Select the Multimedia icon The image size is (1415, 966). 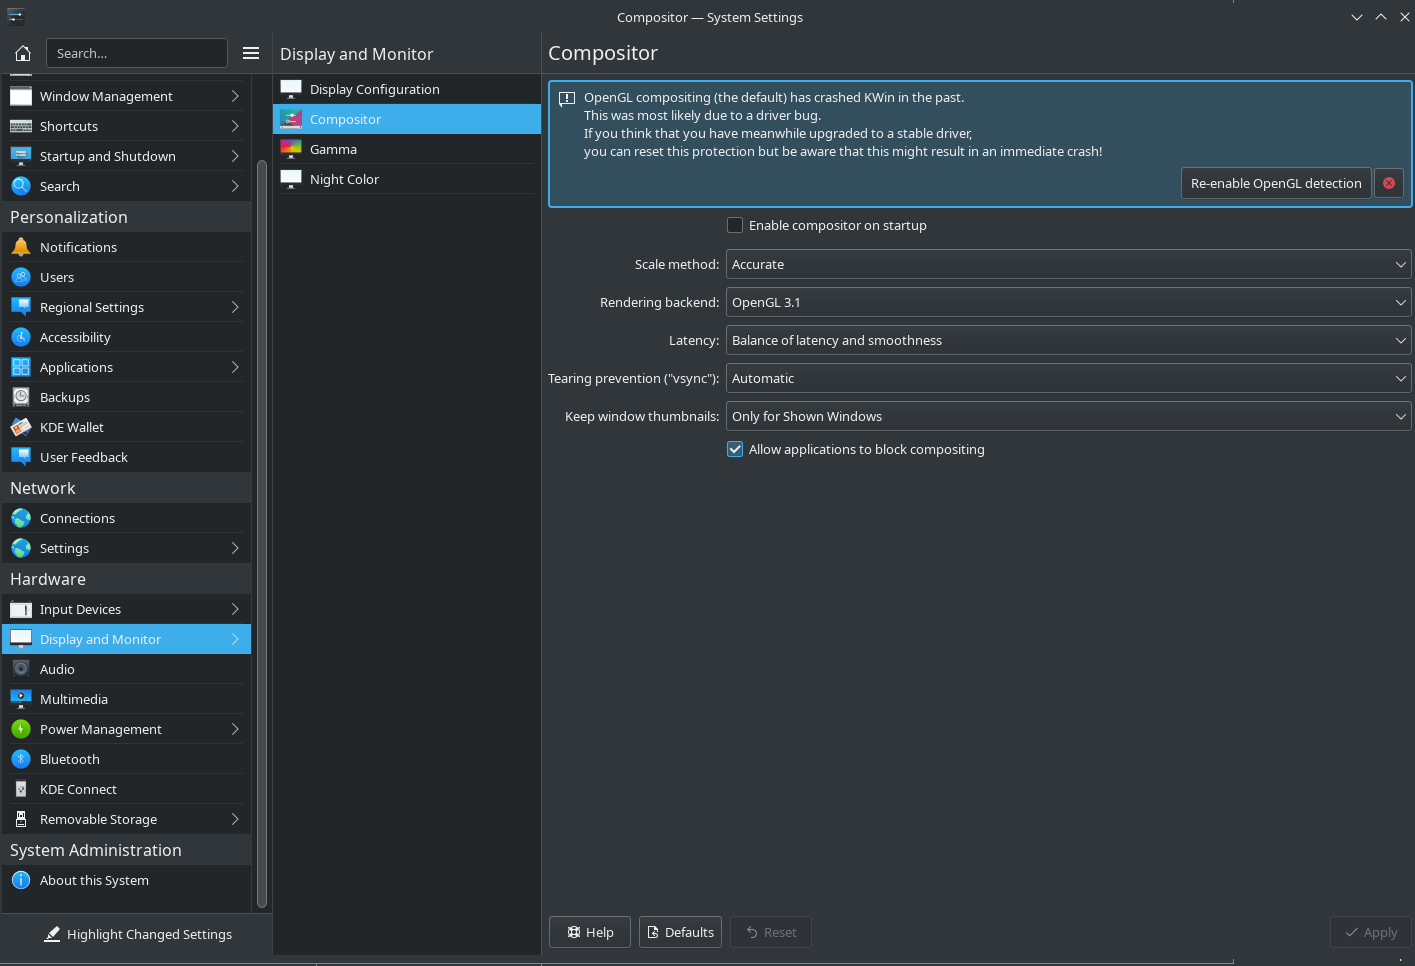(21, 699)
